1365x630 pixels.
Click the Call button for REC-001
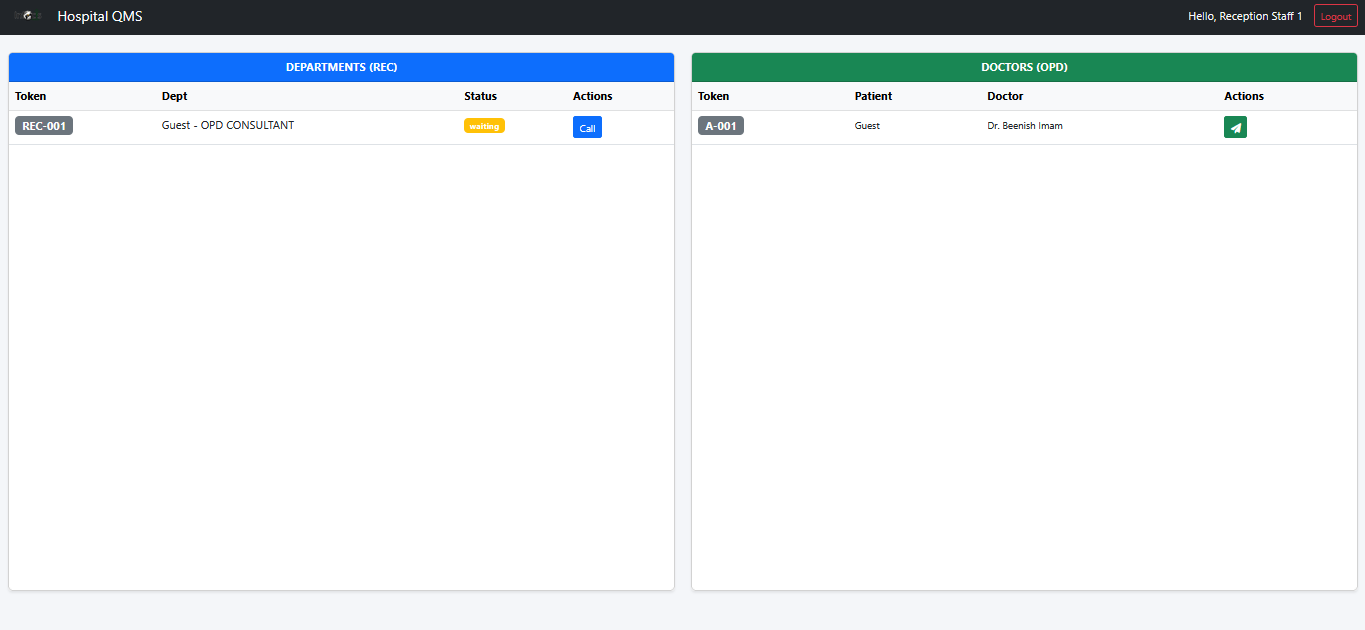click(587, 127)
